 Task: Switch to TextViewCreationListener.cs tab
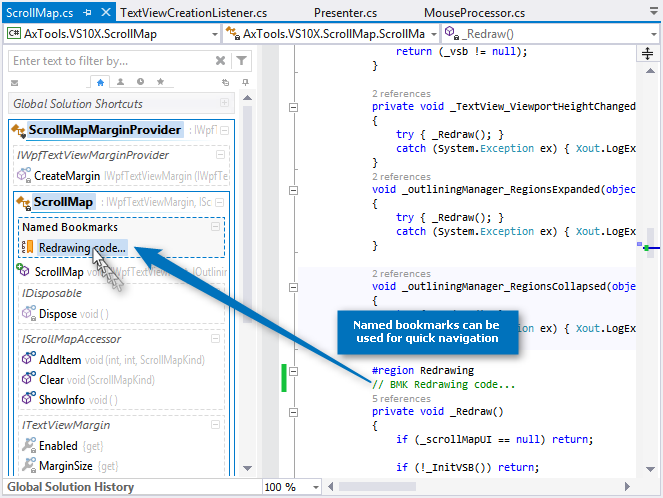click(194, 13)
